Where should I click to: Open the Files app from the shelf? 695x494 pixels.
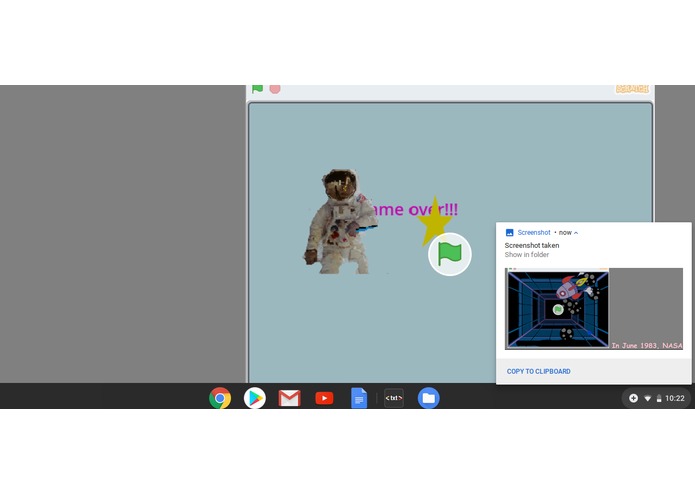click(x=429, y=398)
